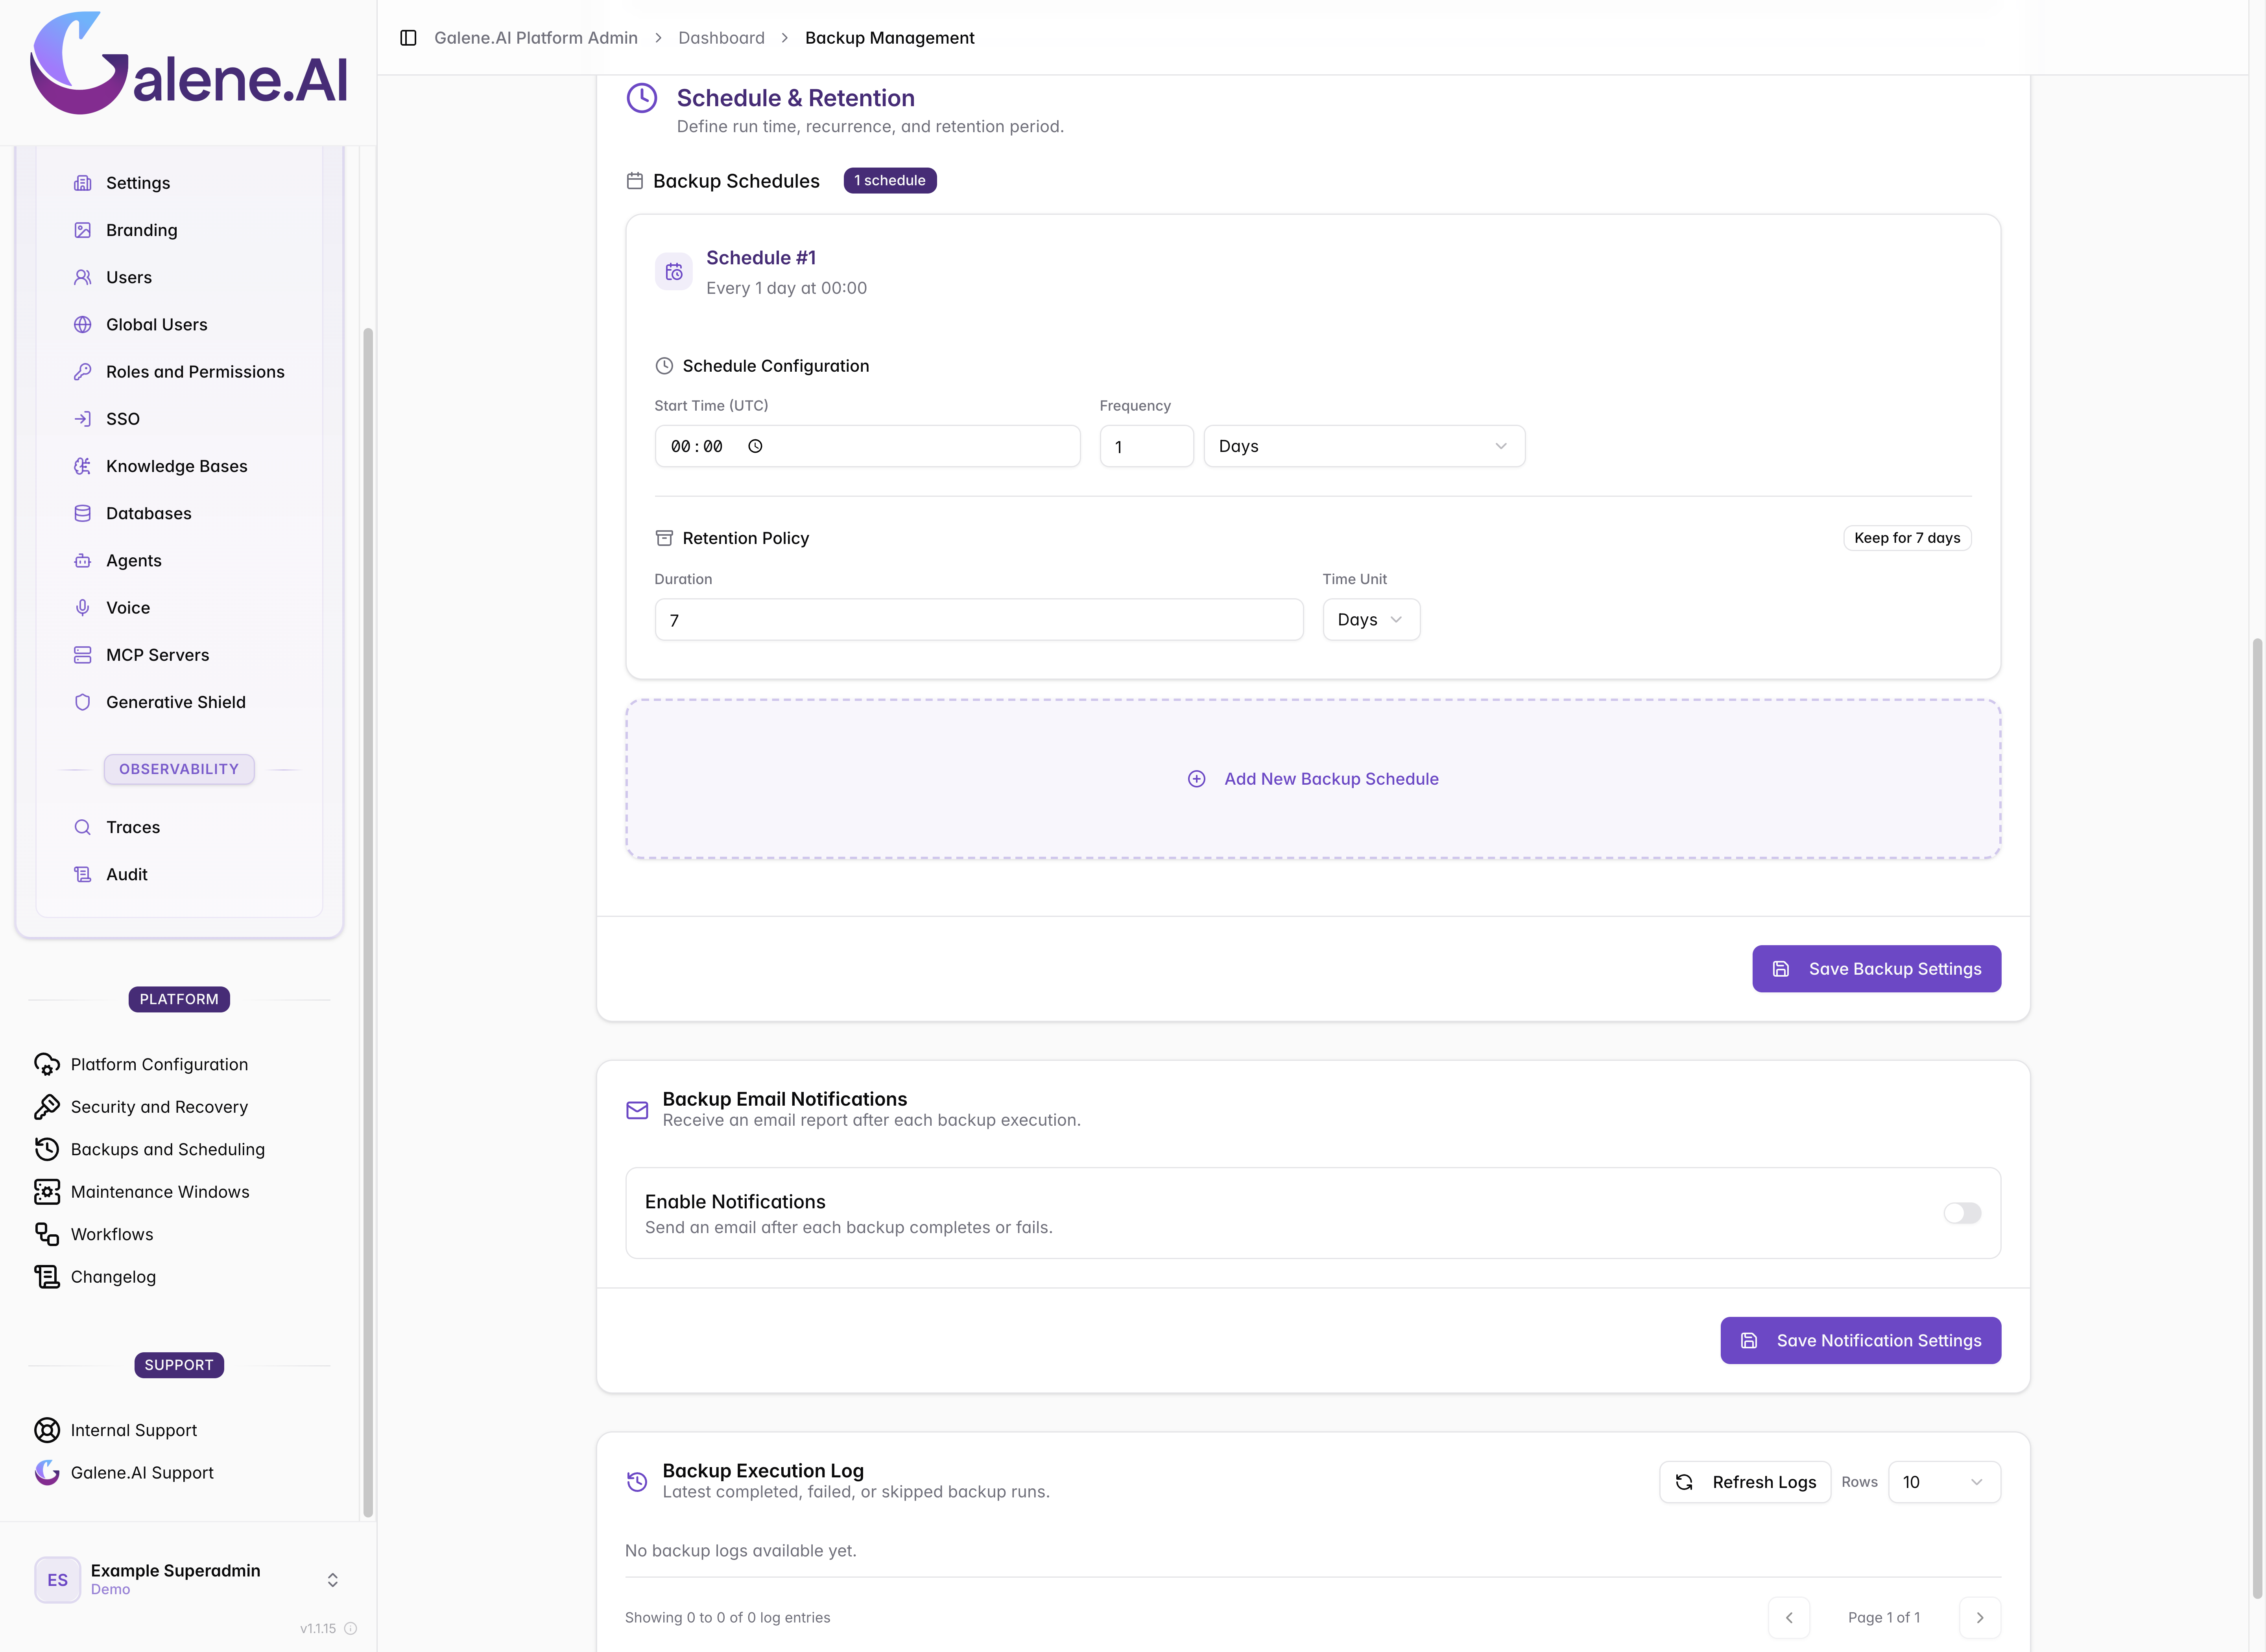Click Refresh Logs button
This screenshot has height=1652, width=2266.
(1745, 1482)
